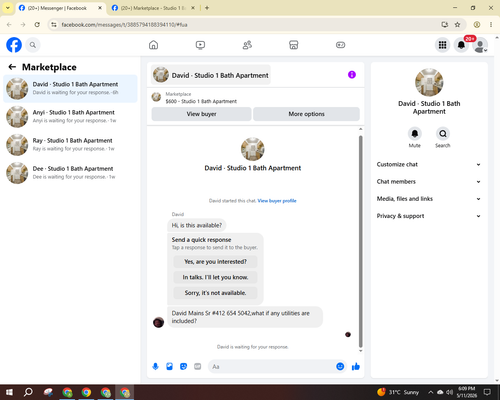This screenshot has width=500, height=400.
Task: Open Anyi's Studio 1 Bath Apartment conversation
Action: point(70,116)
